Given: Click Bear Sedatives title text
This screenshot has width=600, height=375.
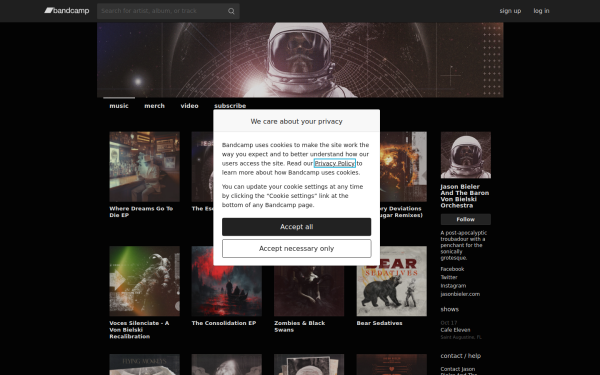Looking at the screenshot, I should 380,323.
